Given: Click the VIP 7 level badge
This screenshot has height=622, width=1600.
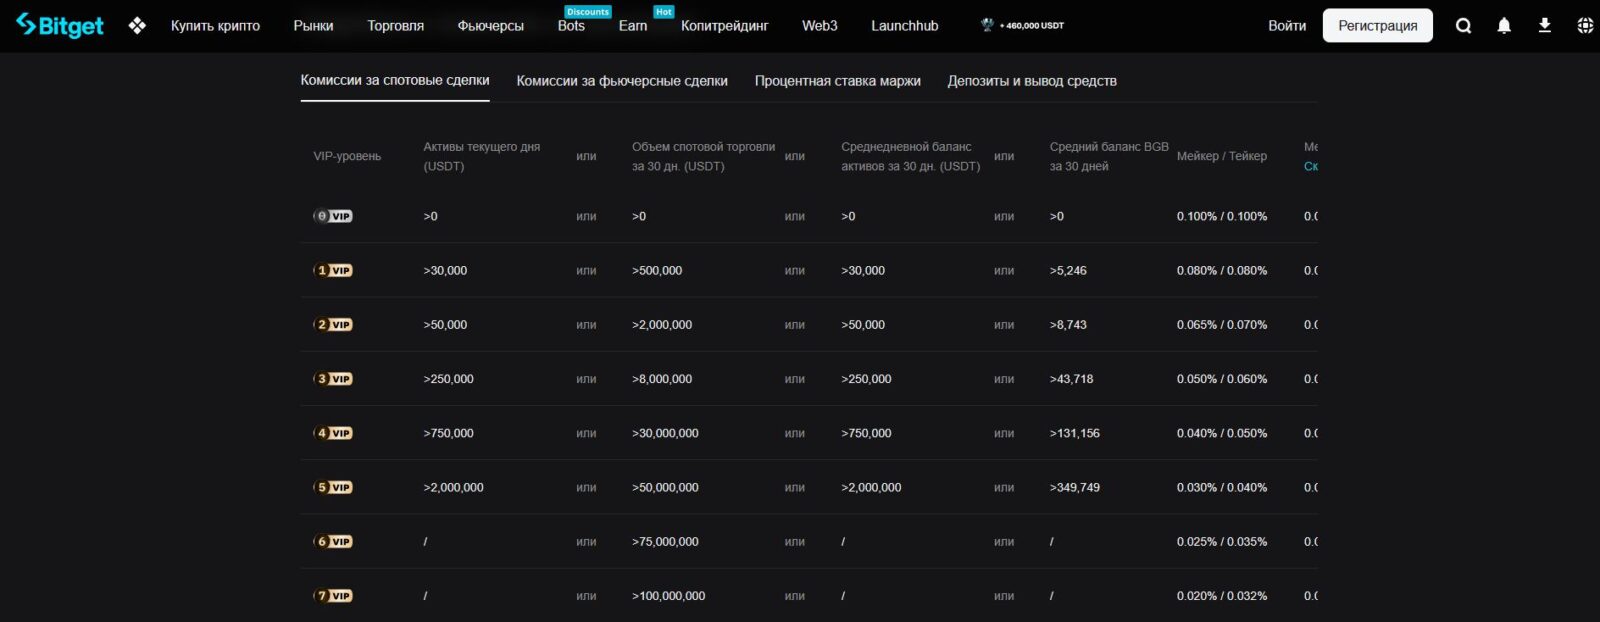Looking at the screenshot, I should point(333,596).
